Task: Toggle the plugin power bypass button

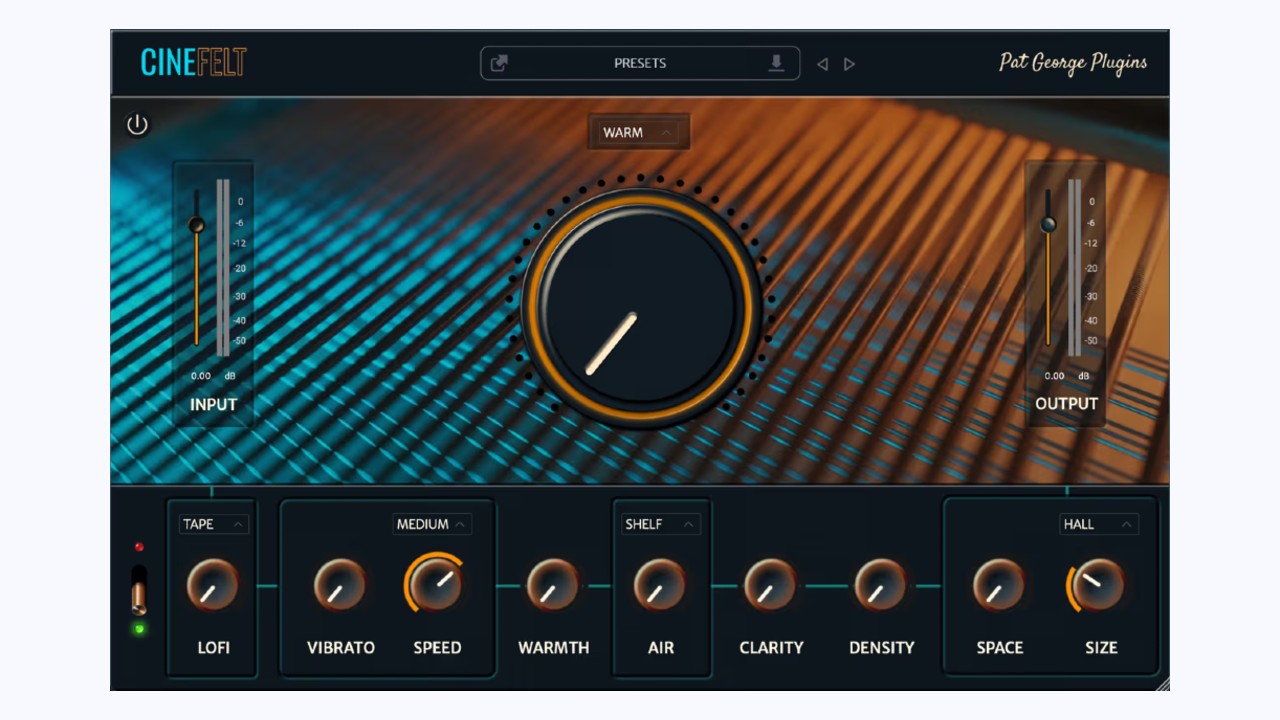Action: point(137,125)
